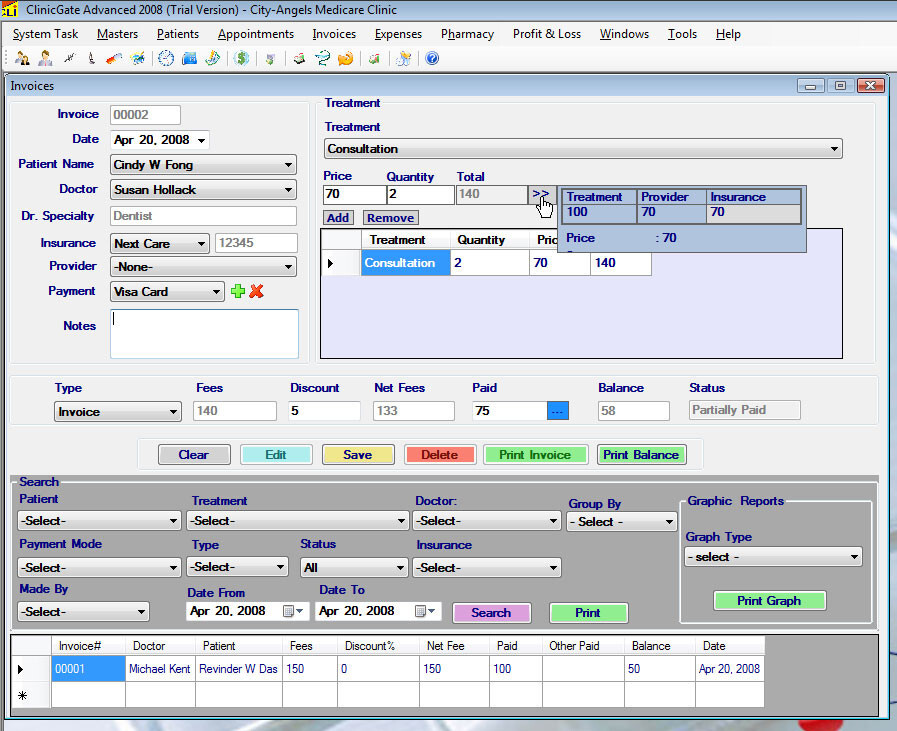
Task: Click the Price input field
Action: click(355, 194)
